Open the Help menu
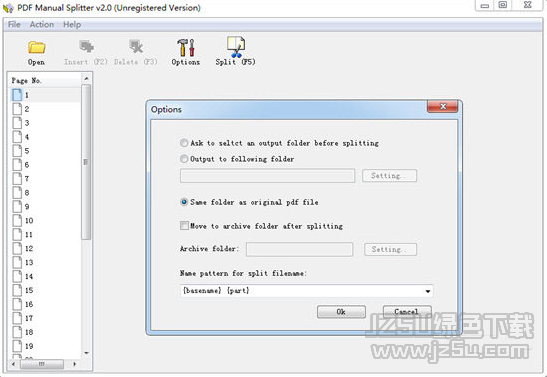Viewport: 547px width, 377px height. point(72,24)
